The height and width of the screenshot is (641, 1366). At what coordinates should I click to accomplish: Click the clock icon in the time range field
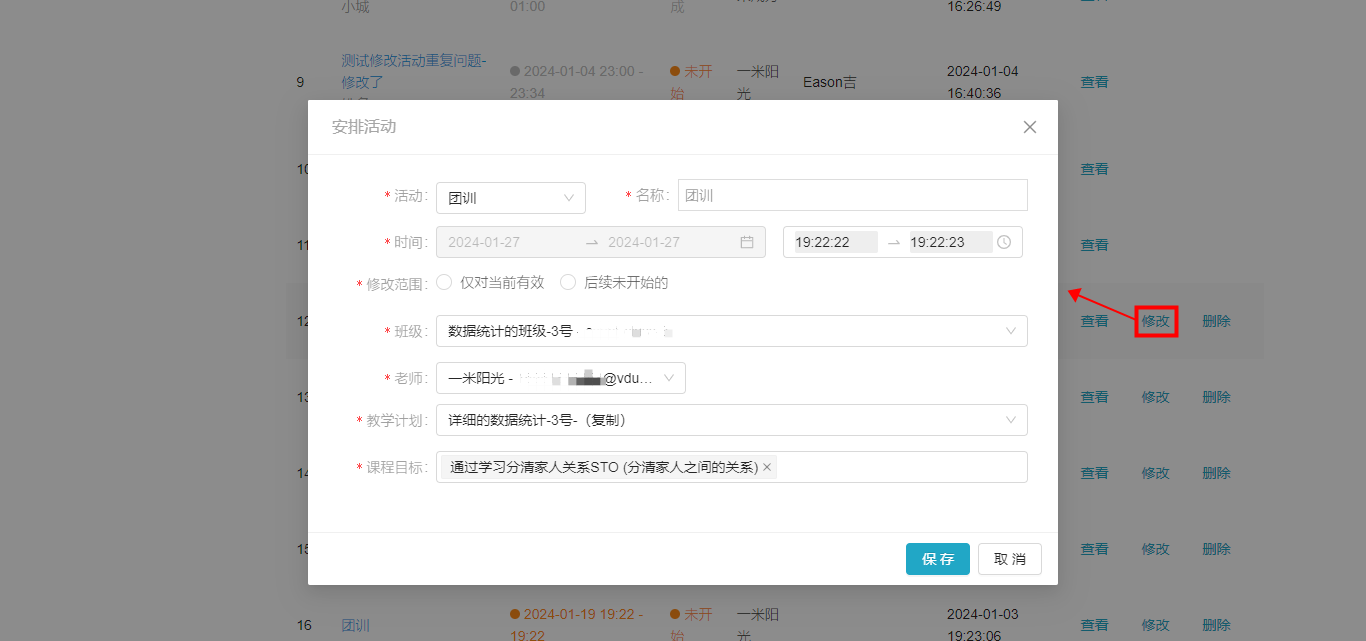click(x=1004, y=242)
